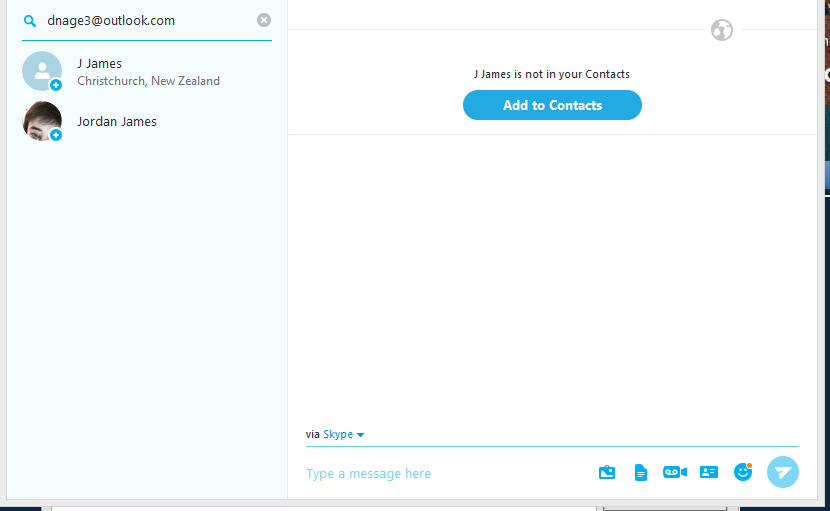Image resolution: width=830 pixels, height=511 pixels.
Task: Click the Add to Contacts button
Action: (552, 105)
